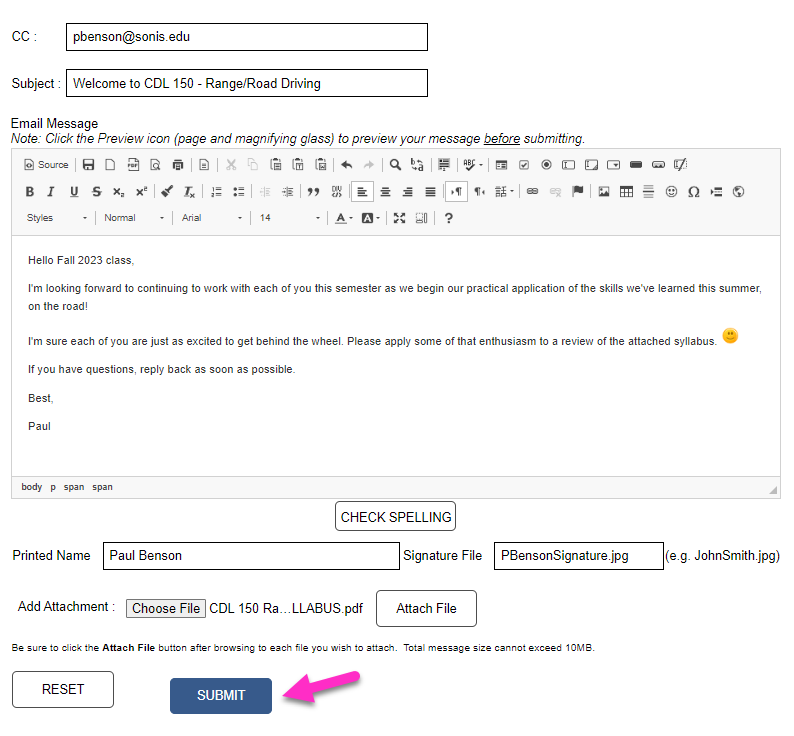Open Find with the magnifier icon
Viewport: 794px width, 736px height.
395,165
